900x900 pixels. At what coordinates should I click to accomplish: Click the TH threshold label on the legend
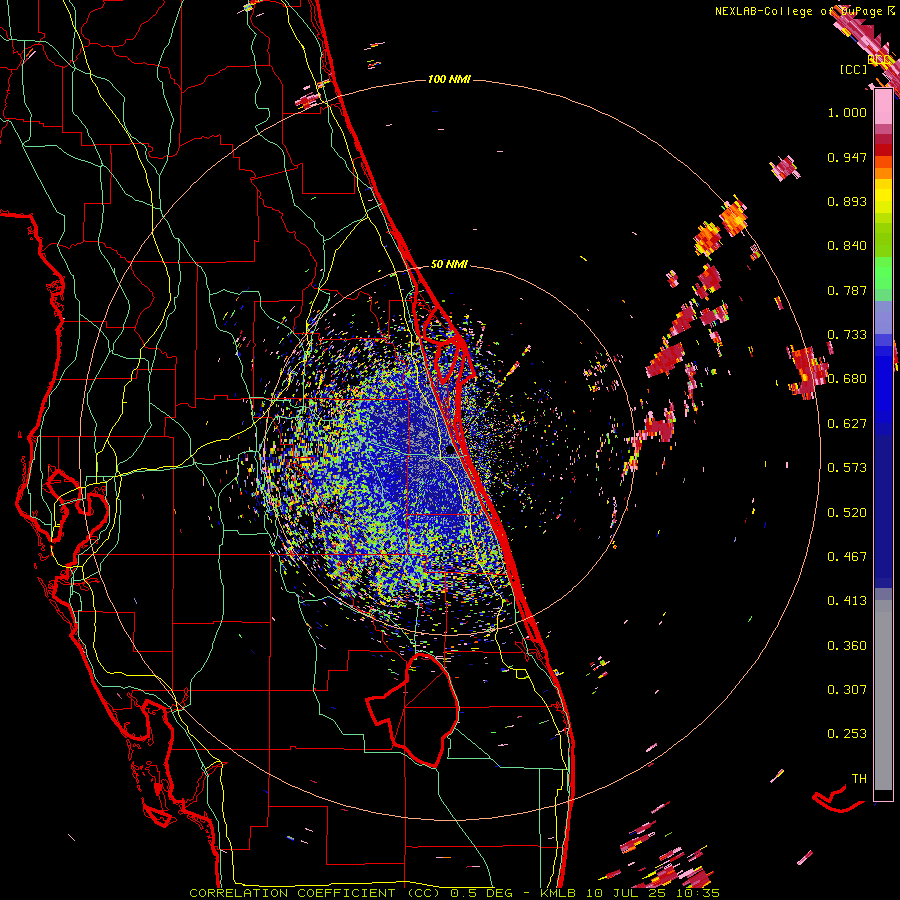coord(859,779)
